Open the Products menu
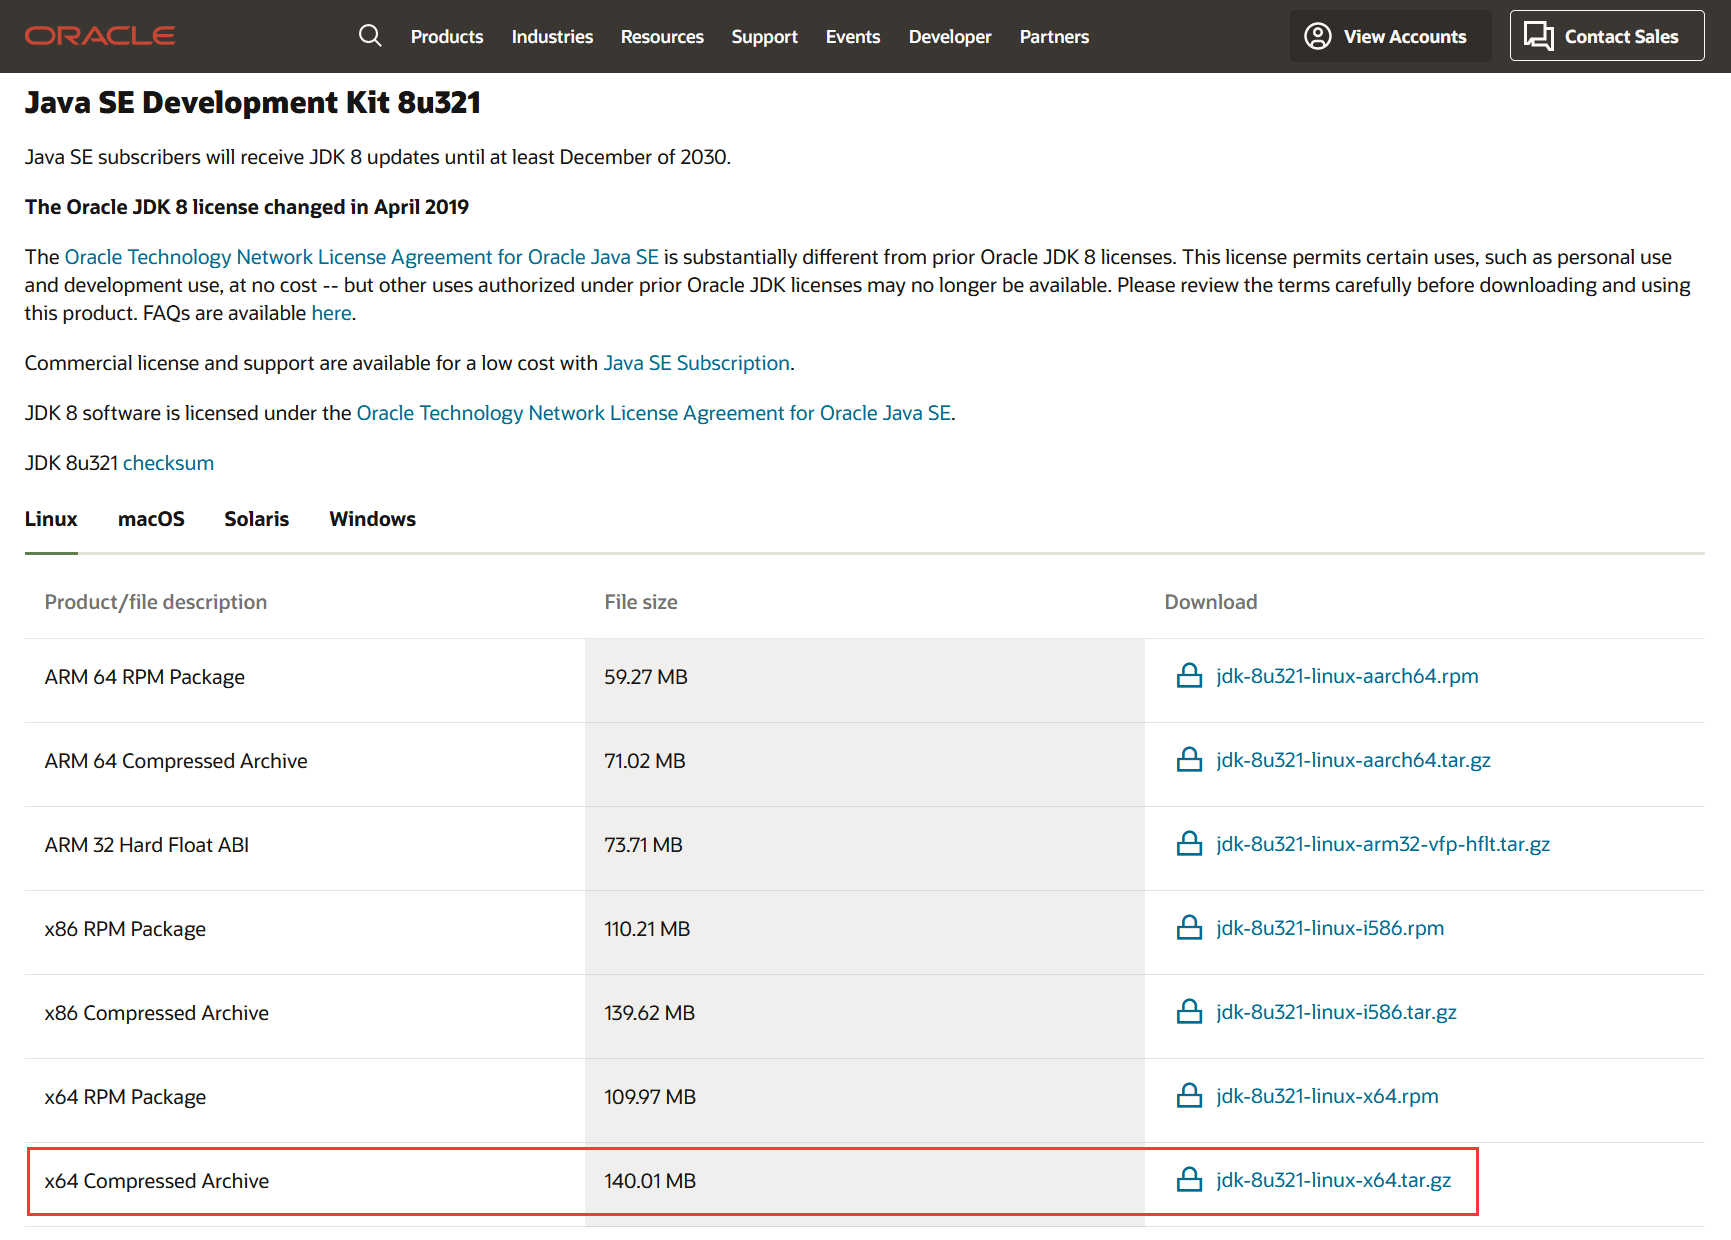 447,37
